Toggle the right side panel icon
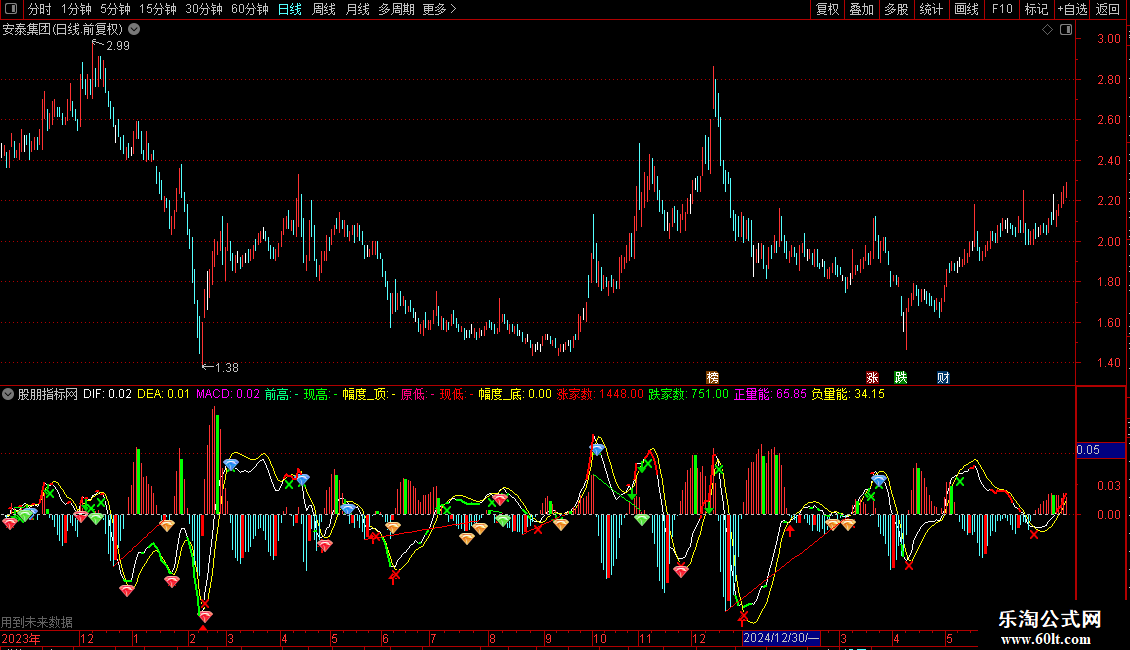1130x650 pixels. coord(1066,30)
